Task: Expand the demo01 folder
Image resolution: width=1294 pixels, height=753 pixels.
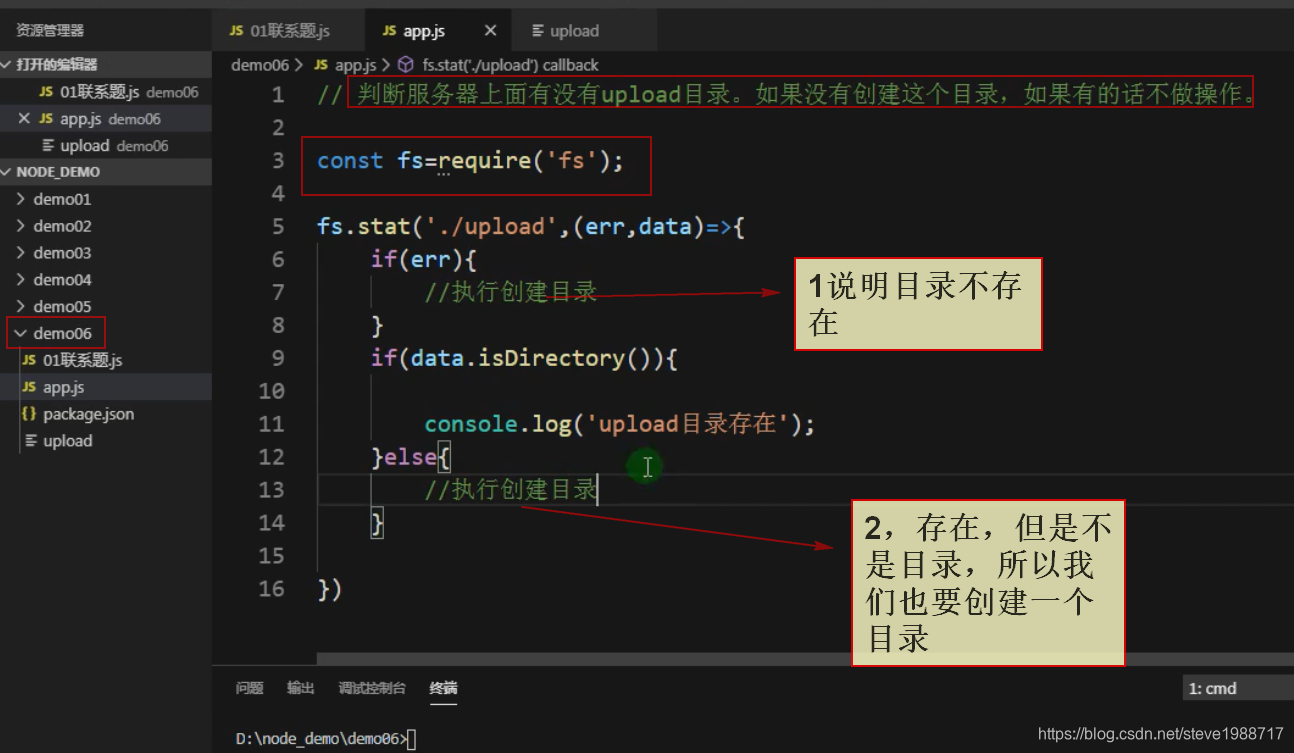Action: tap(106, 199)
